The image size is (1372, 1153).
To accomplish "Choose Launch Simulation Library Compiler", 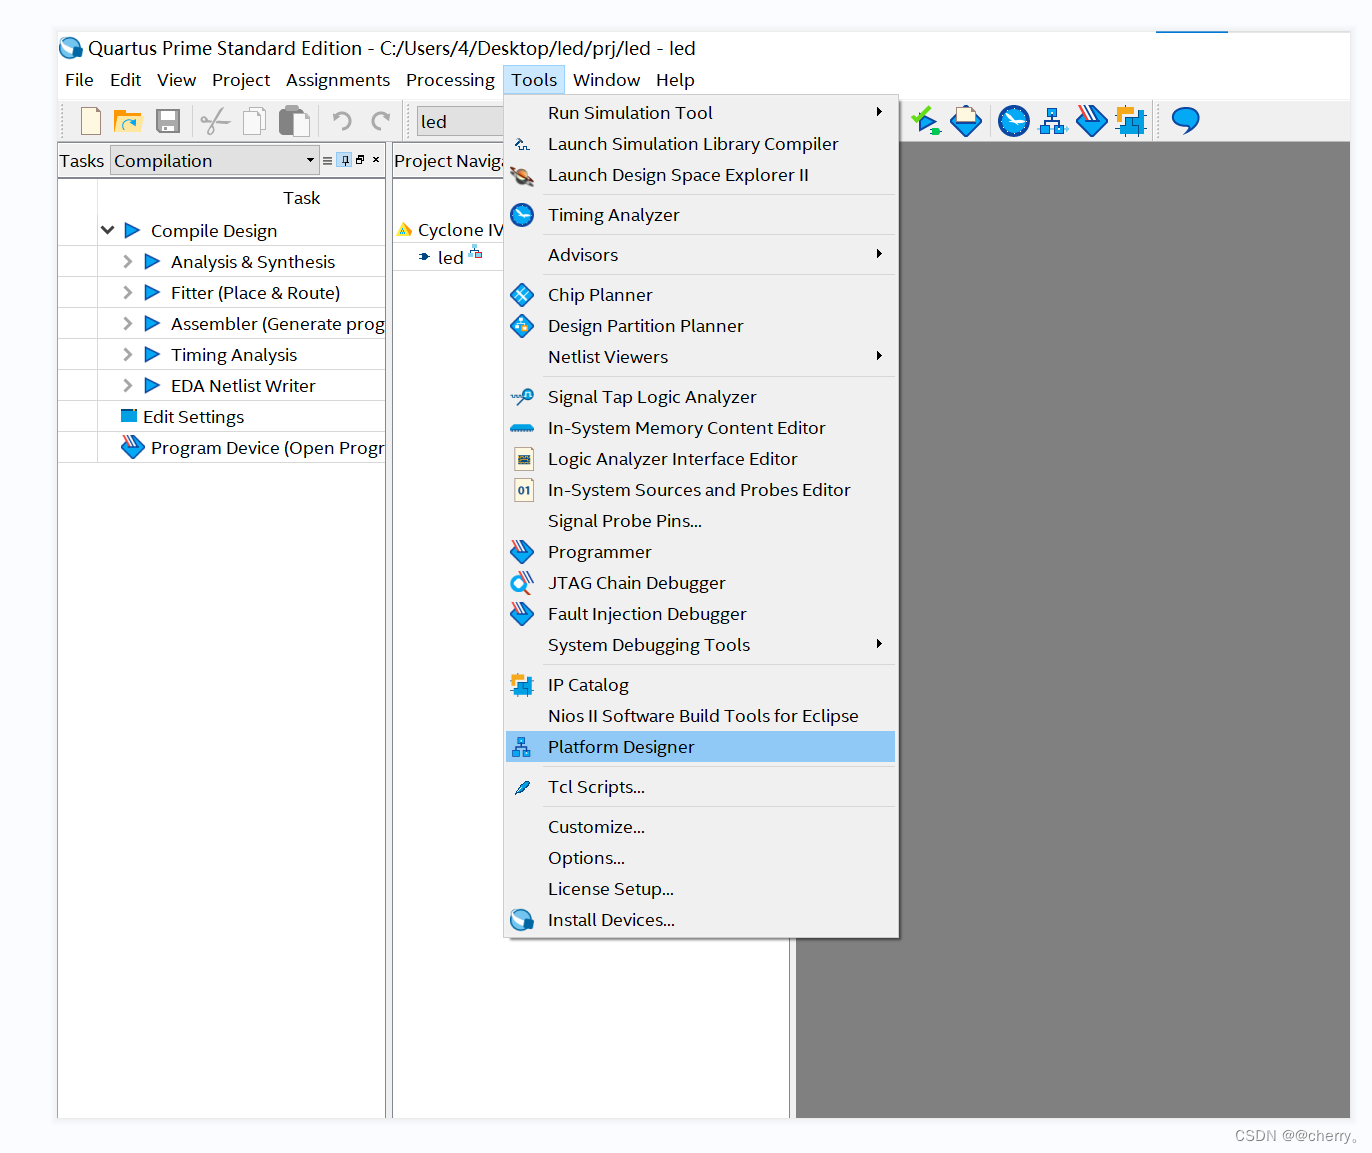I will coord(701,144).
